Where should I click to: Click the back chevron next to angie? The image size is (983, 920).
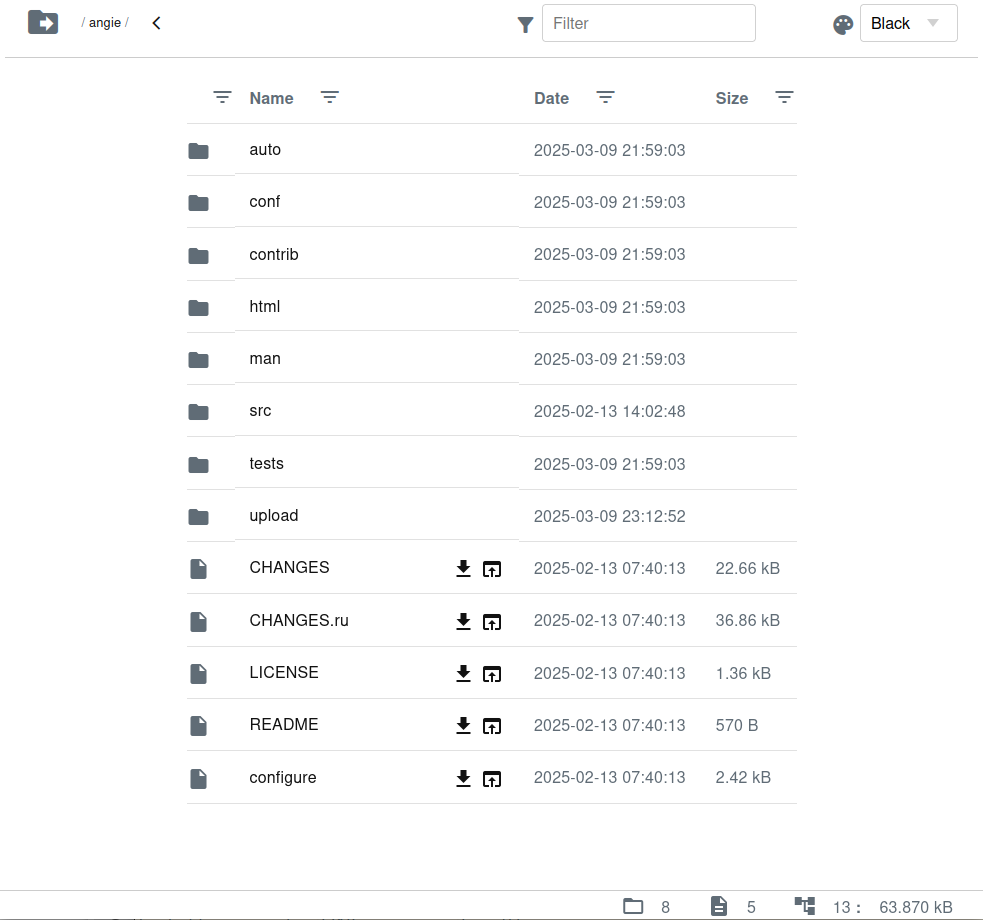[x=156, y=23]
